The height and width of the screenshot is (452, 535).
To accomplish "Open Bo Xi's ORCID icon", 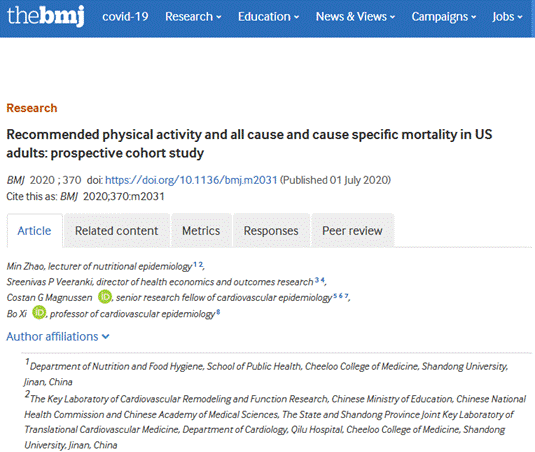I will [39, 312].
